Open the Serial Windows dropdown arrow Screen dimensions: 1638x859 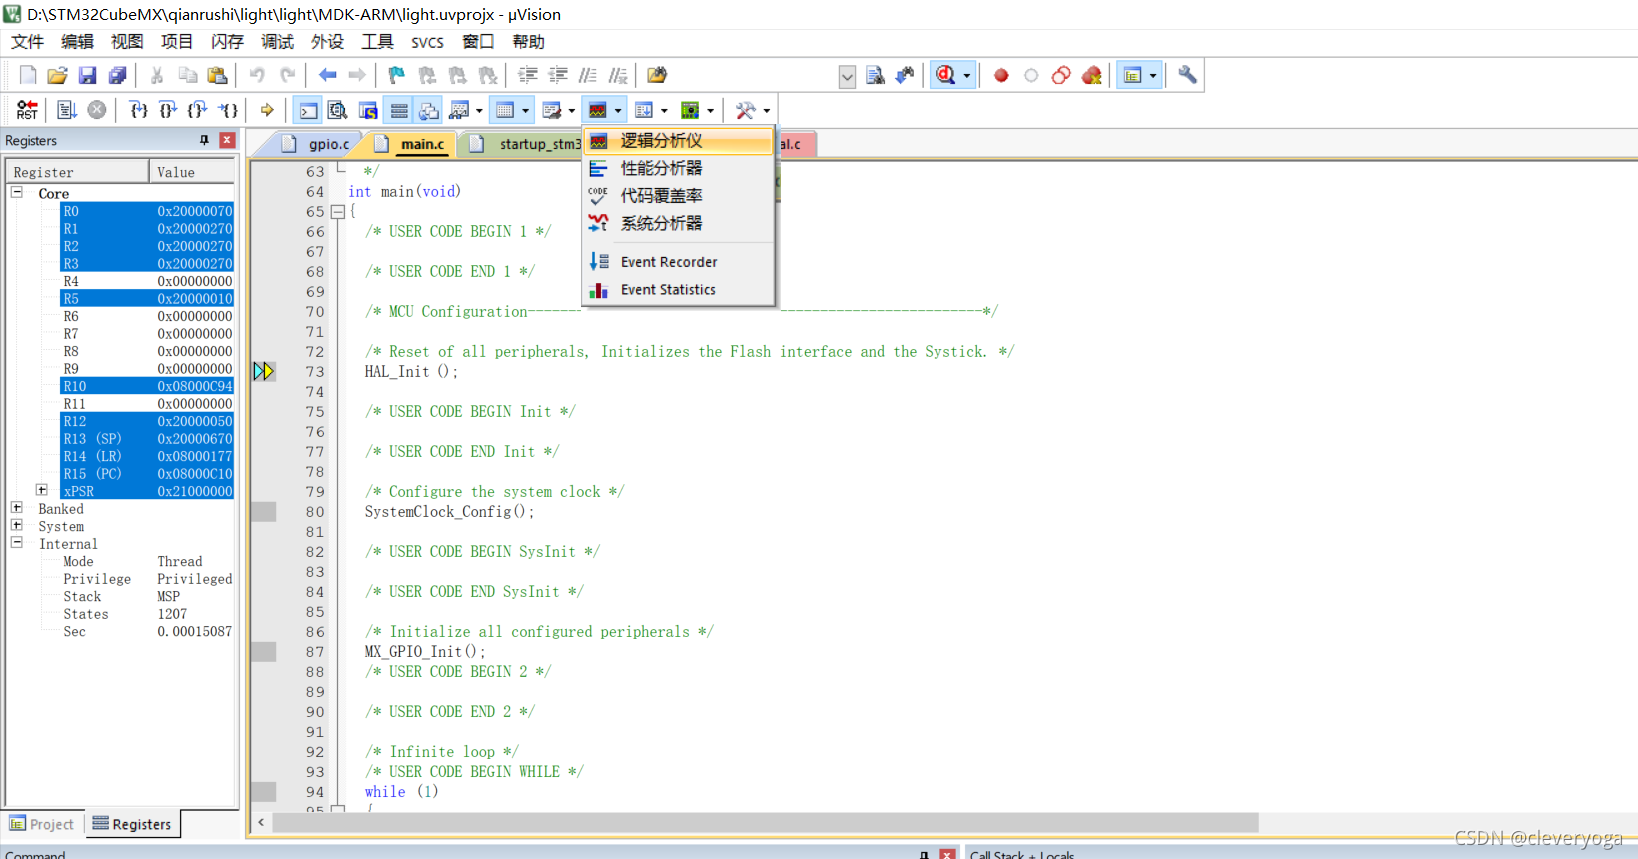point(572,111)
